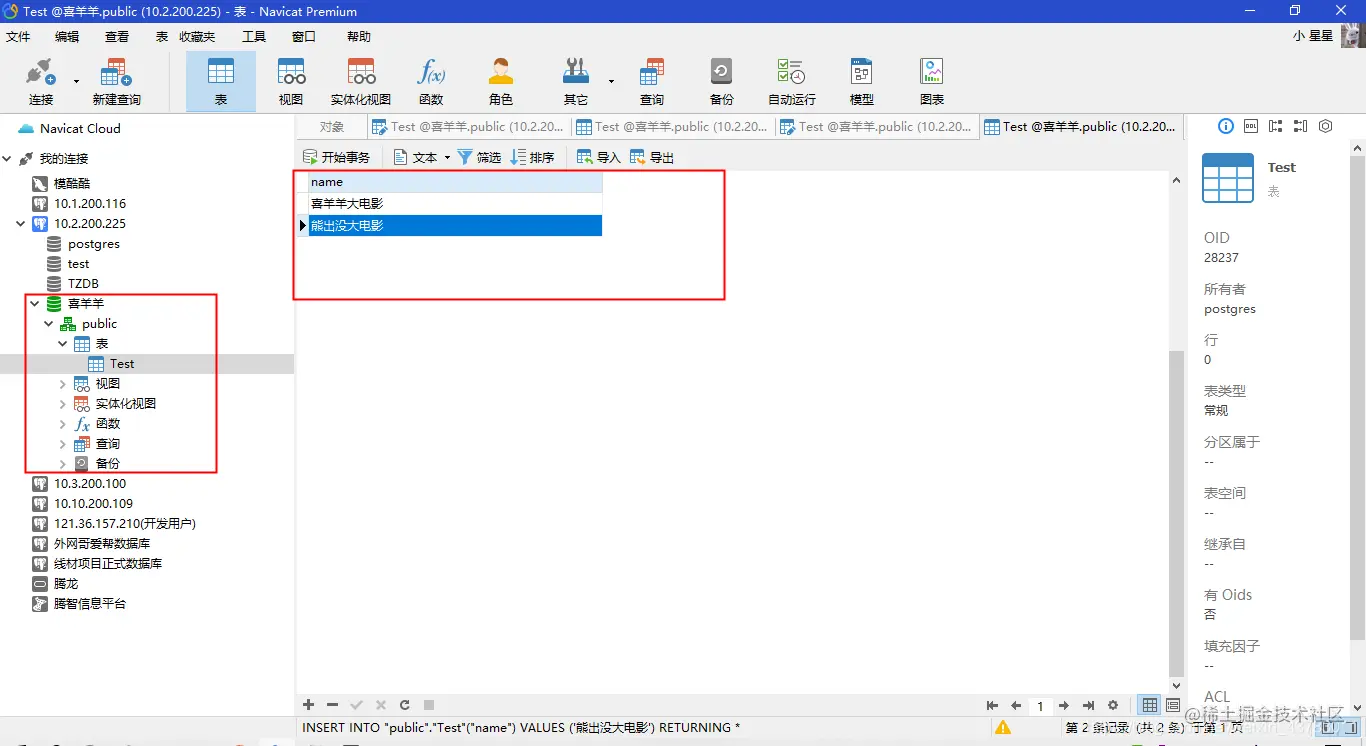Open the 查看 (View) menu

pos(117,36)
